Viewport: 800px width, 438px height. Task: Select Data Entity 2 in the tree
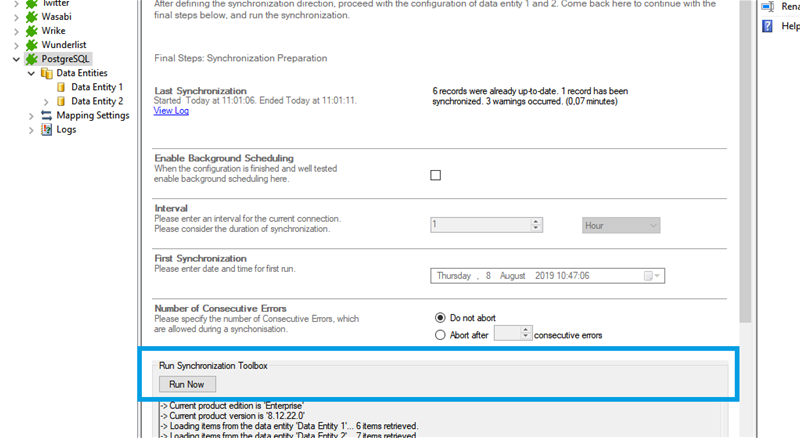pos(97,101)
